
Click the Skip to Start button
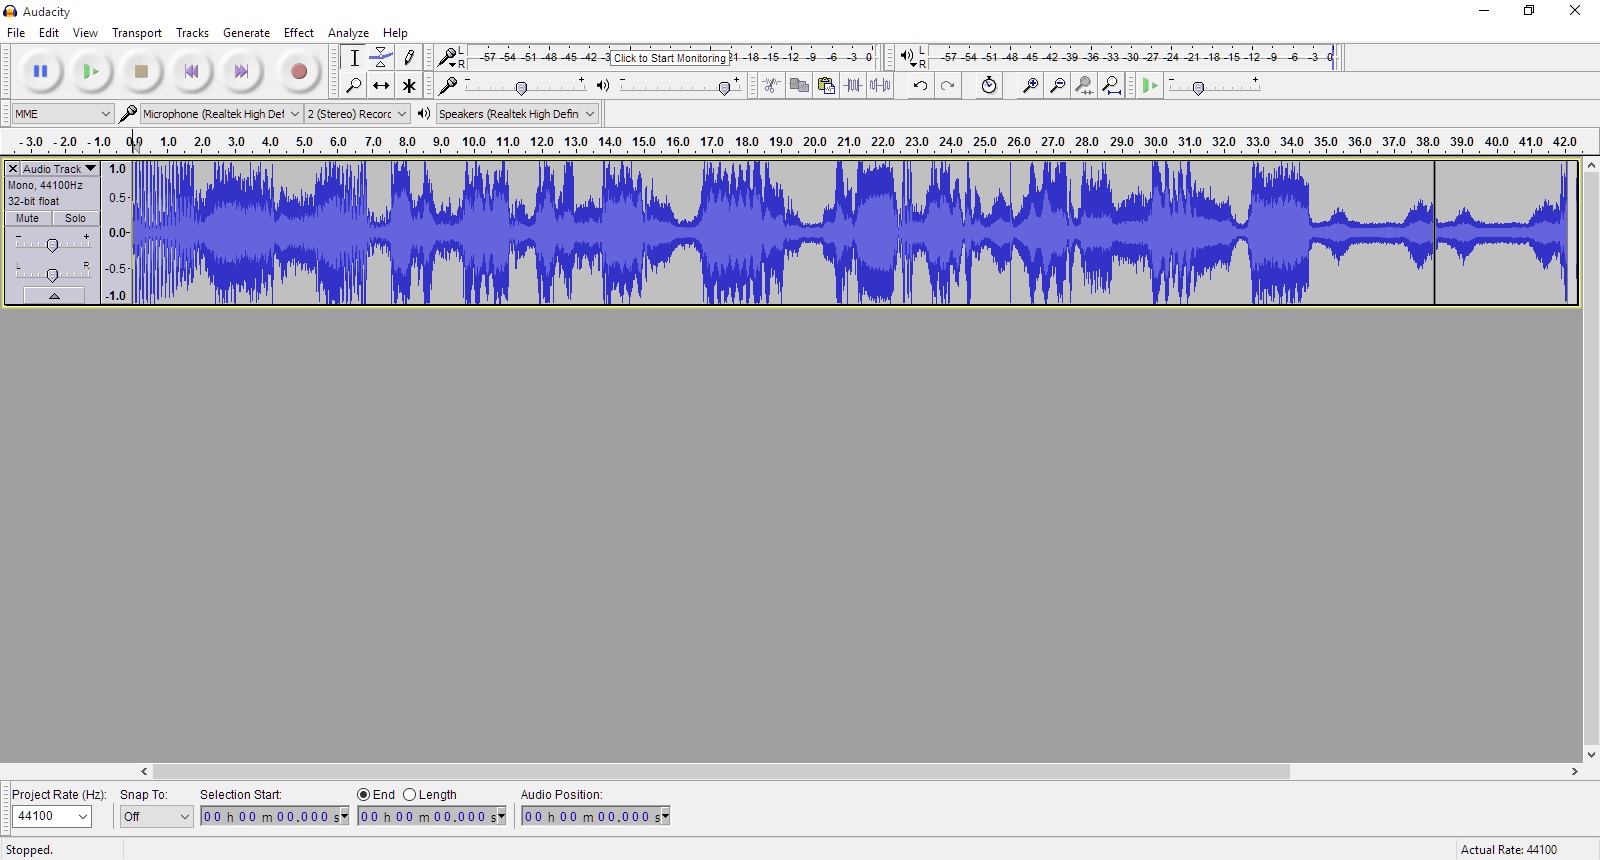click(191, 71)
